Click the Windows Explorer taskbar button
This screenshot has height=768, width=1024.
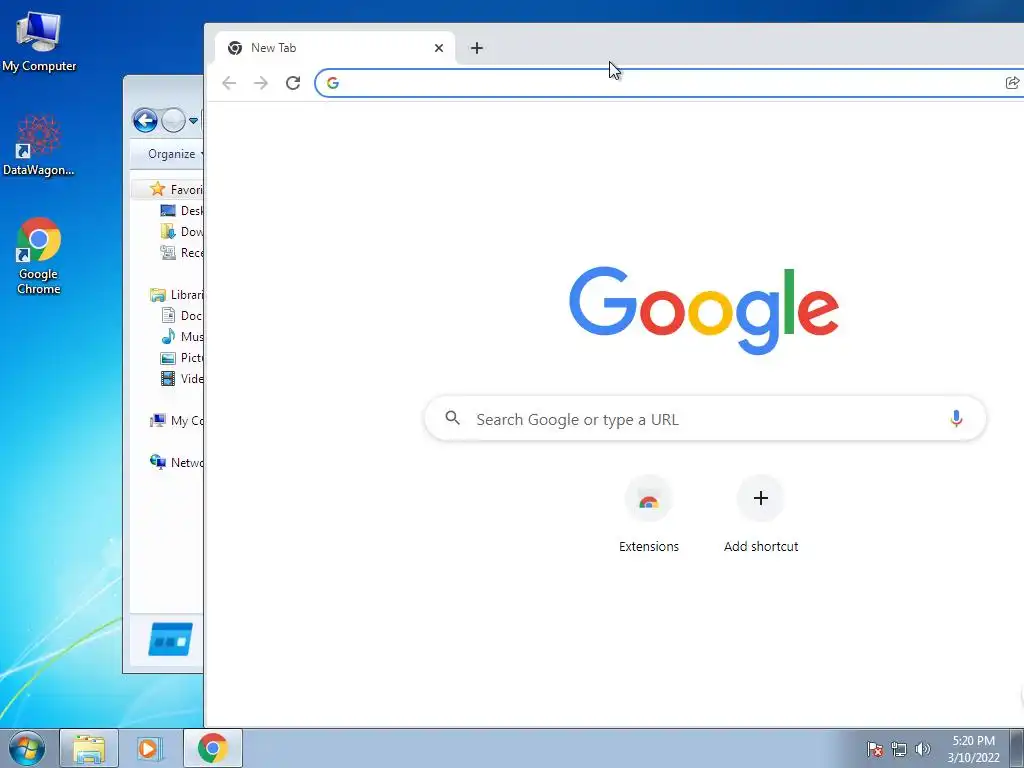coord(89,748)
